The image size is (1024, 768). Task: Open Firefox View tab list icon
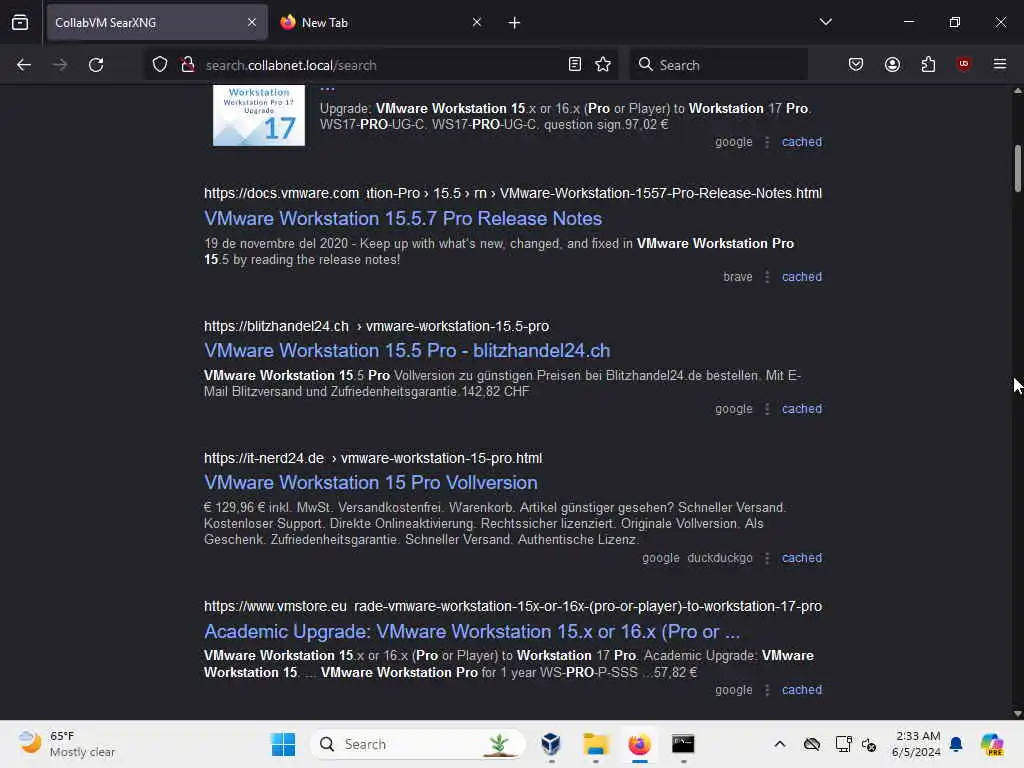tap(20, 22)
